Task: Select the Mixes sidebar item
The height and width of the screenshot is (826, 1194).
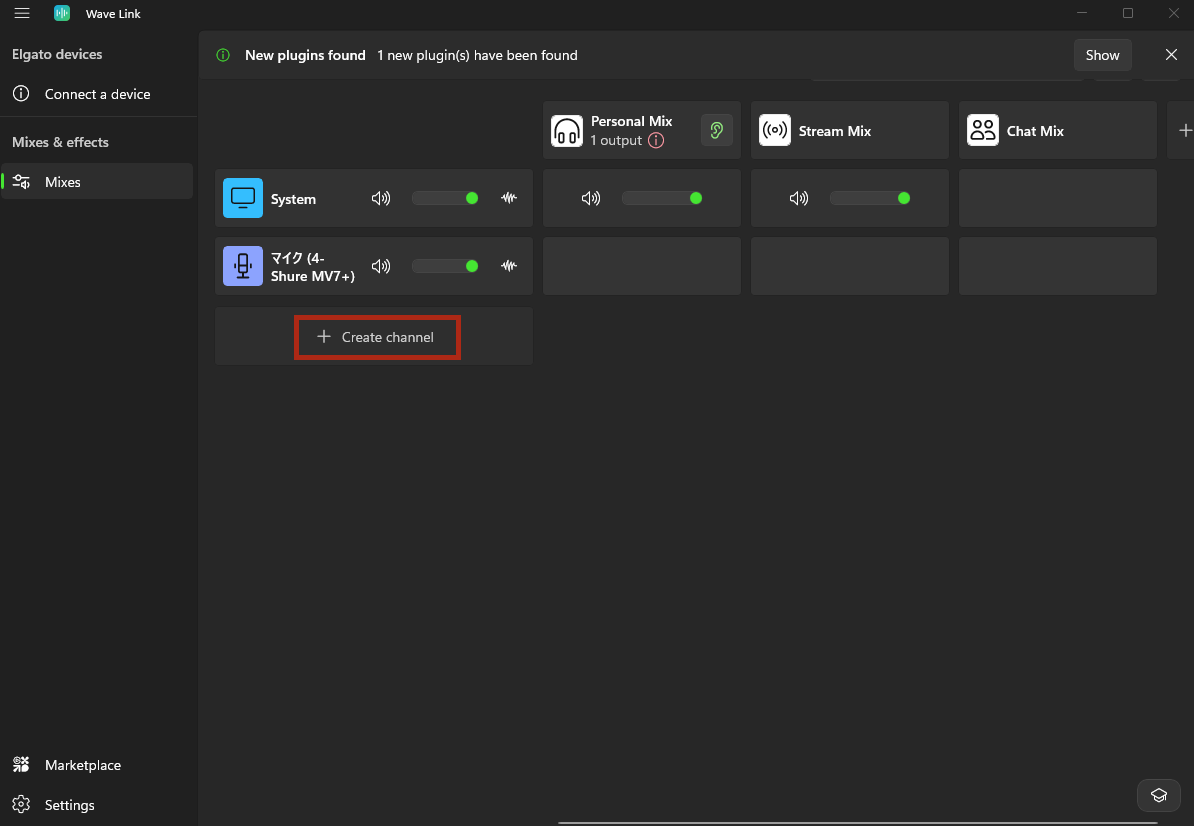Action: pos(97,181)
